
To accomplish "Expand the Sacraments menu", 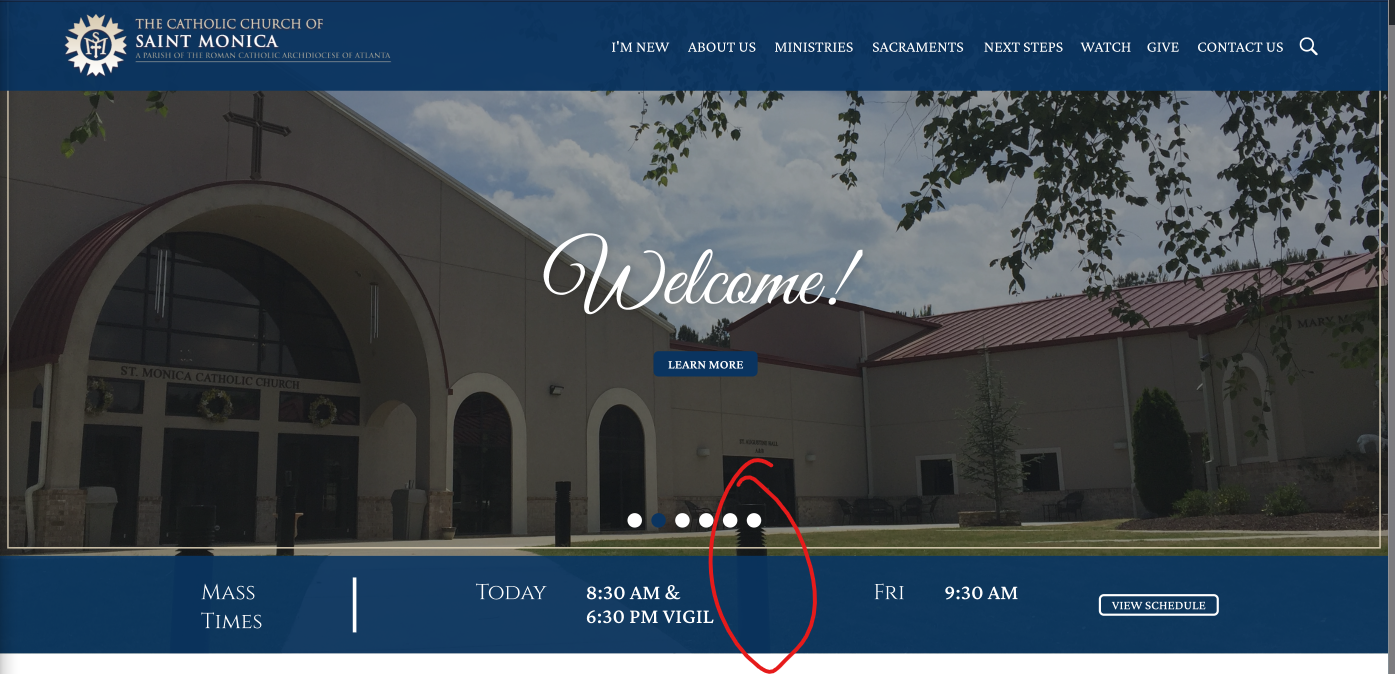I will (x=918, y=47).
